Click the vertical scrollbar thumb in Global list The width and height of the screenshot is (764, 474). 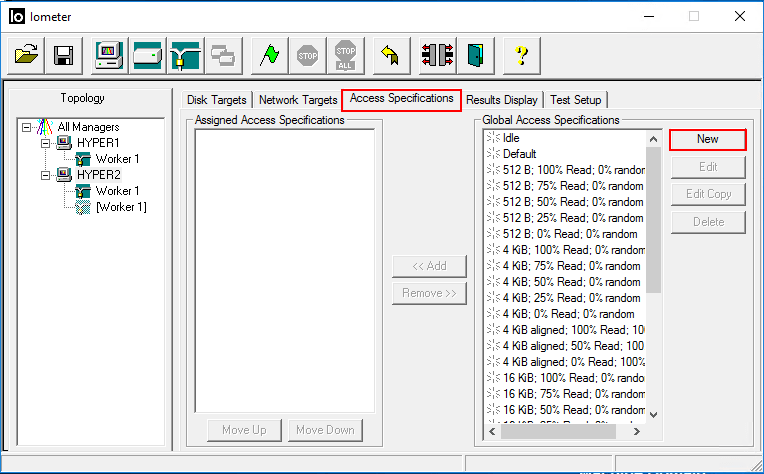pos(654,220)
